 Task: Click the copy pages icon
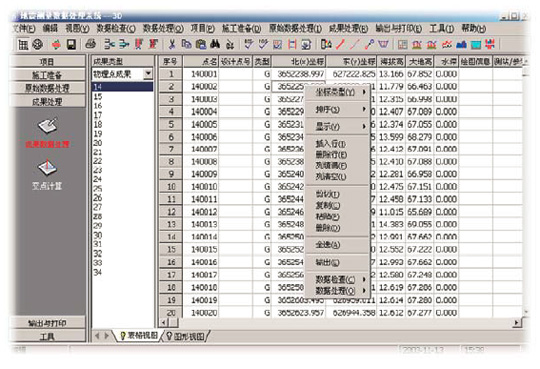click(187, 44)
